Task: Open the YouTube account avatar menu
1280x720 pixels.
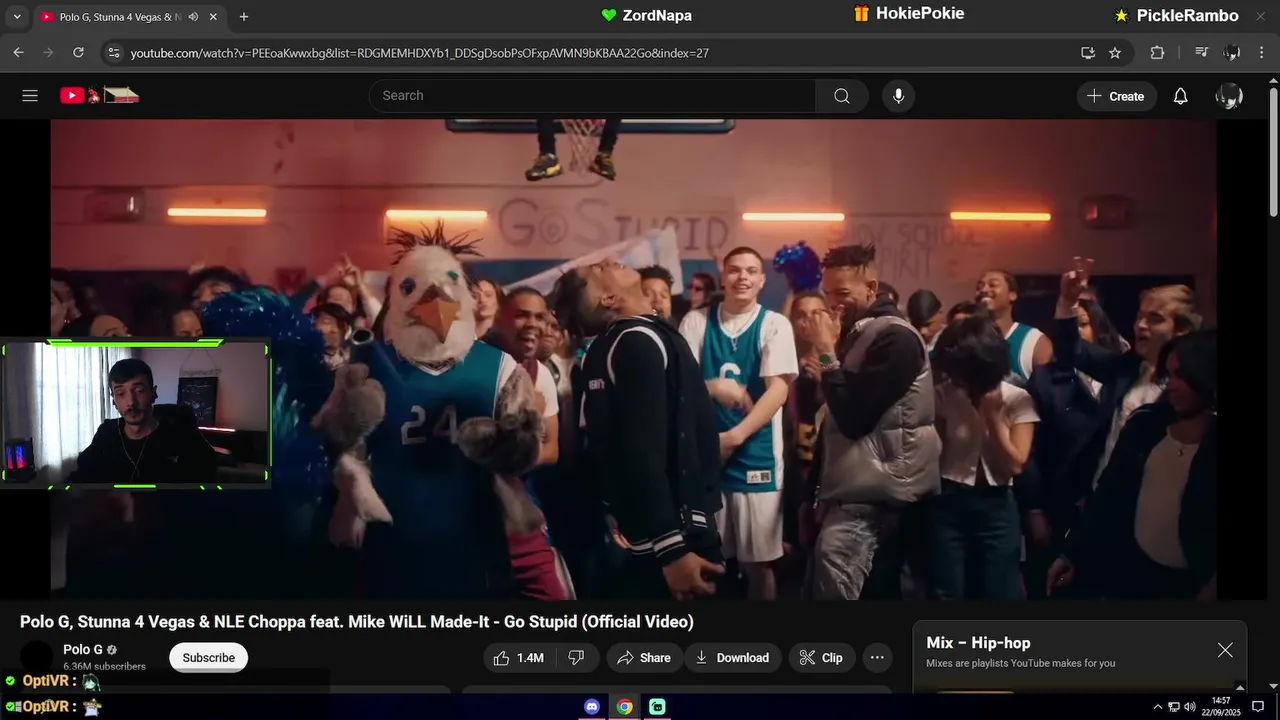Action: pyautogui.click(x=1229, y=96)
